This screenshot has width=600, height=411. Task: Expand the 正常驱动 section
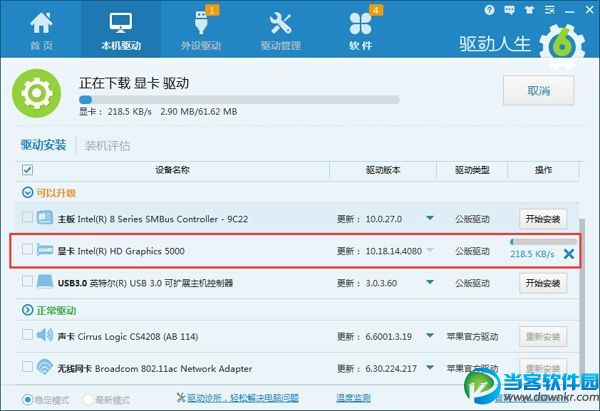pos(28,310)
